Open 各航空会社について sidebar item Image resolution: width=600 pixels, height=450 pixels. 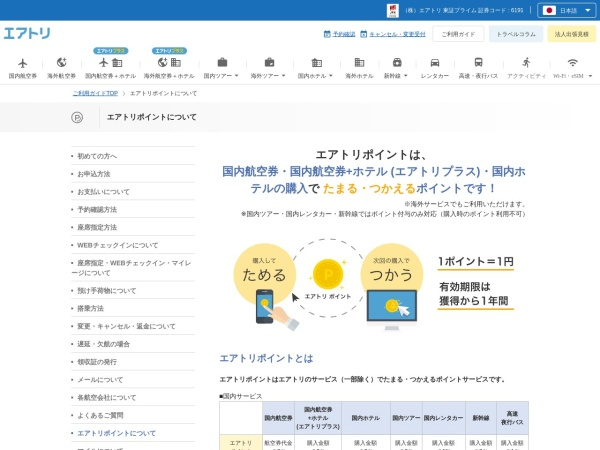pyautogui.click(x=133, y=397)
